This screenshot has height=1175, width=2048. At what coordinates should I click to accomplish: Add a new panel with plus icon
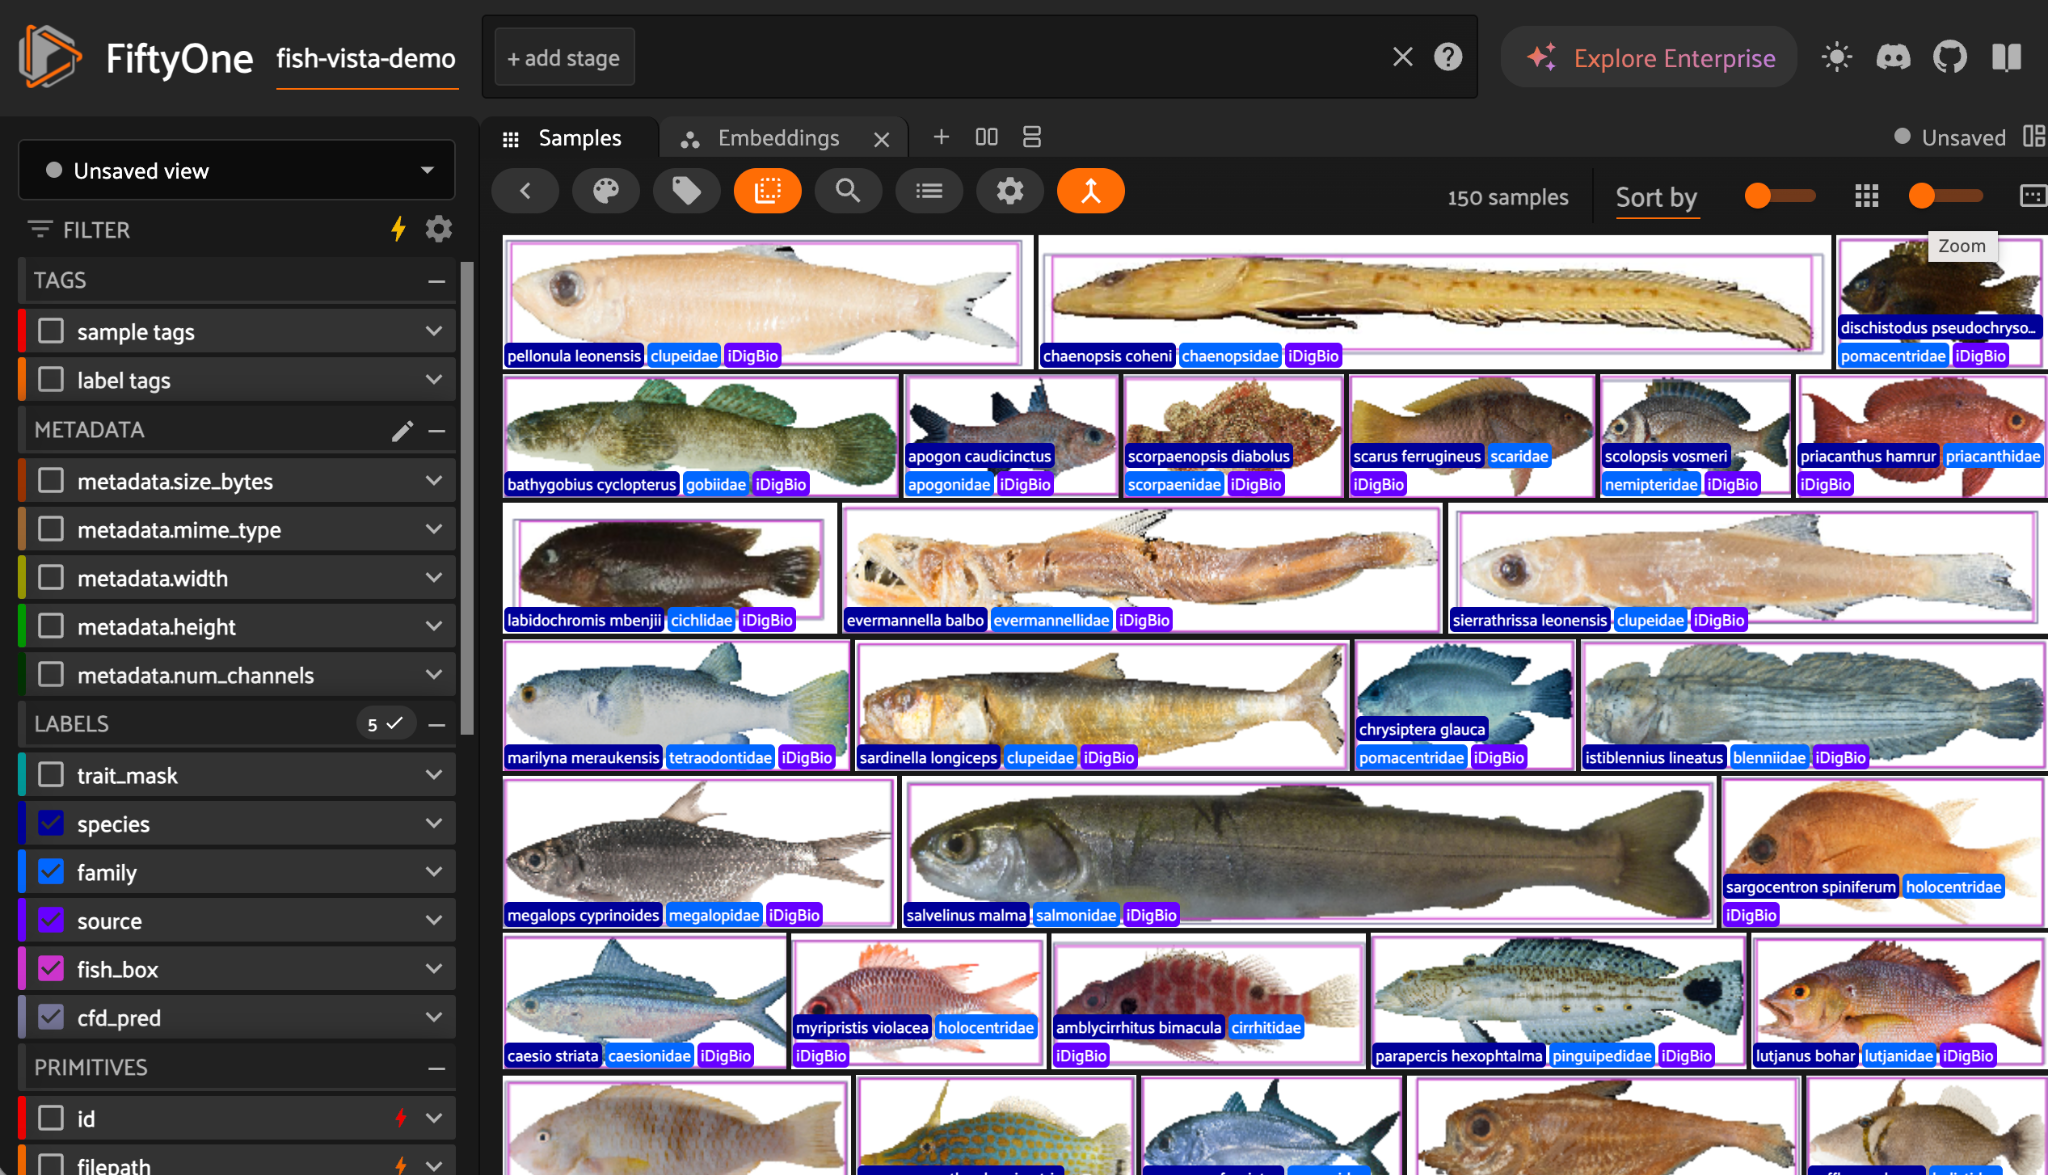[x=941, y=136]
